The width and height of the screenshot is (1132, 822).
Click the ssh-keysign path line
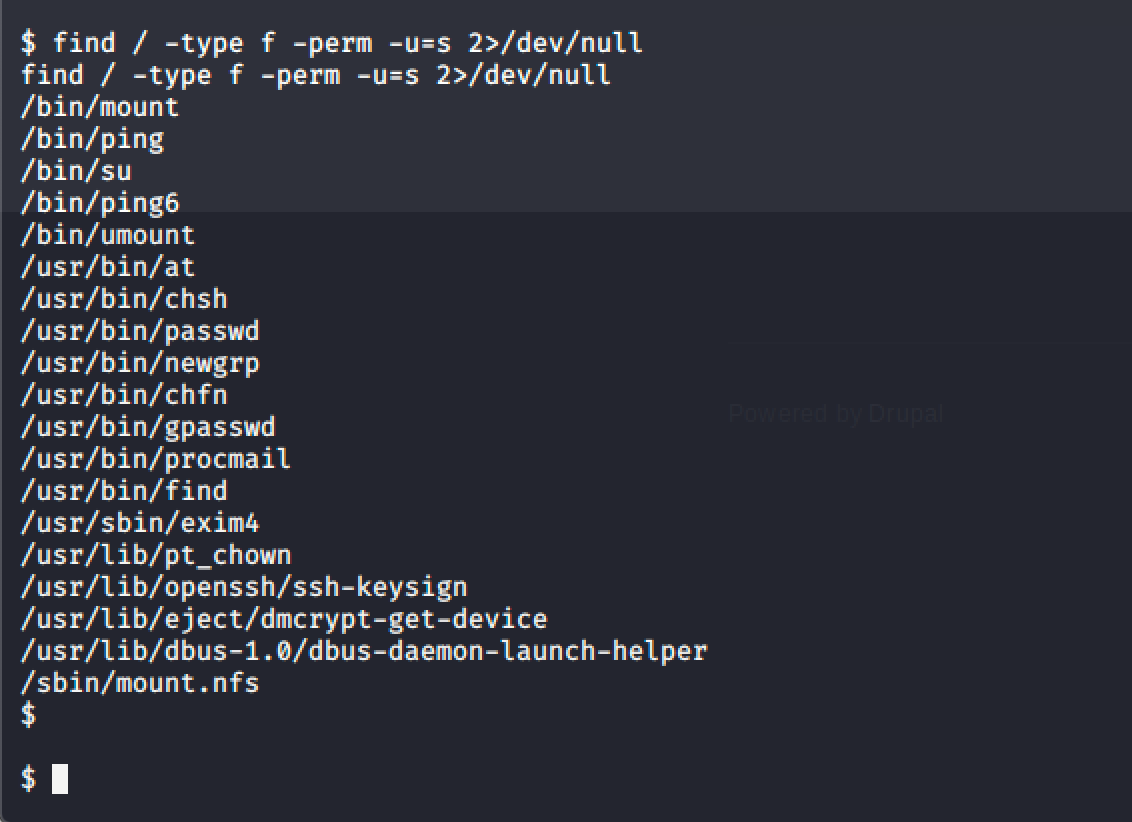244,587
